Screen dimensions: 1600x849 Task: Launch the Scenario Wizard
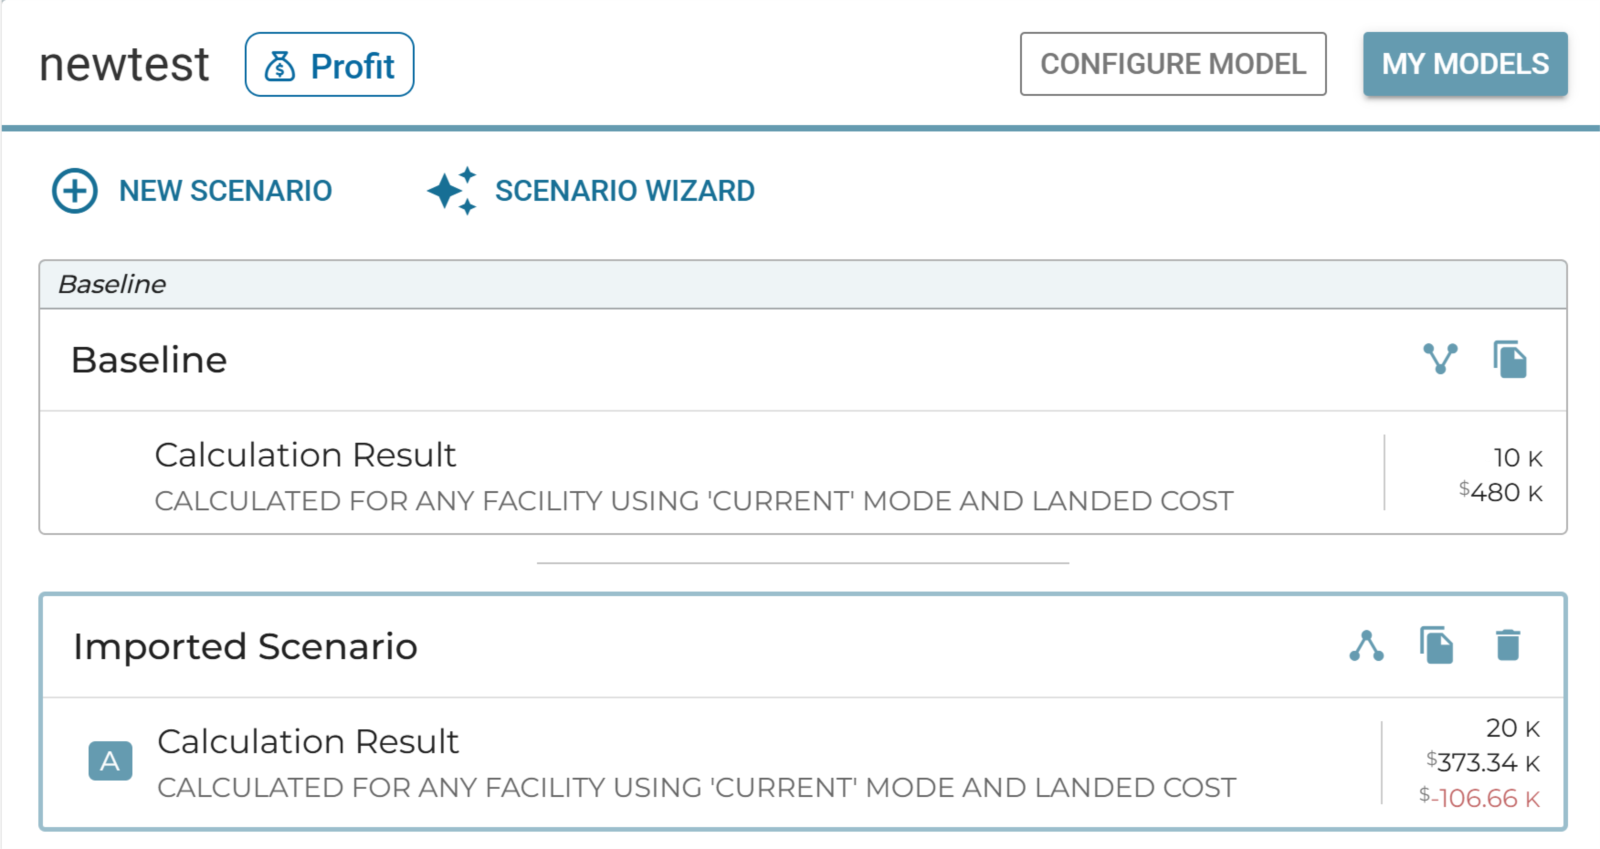[x=624, y=191]
